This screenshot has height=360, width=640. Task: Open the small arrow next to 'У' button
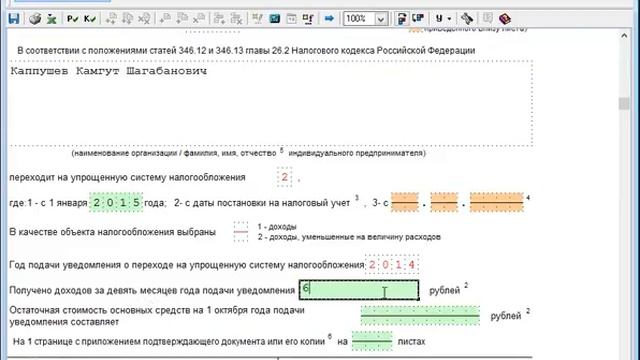pos(449,19)
